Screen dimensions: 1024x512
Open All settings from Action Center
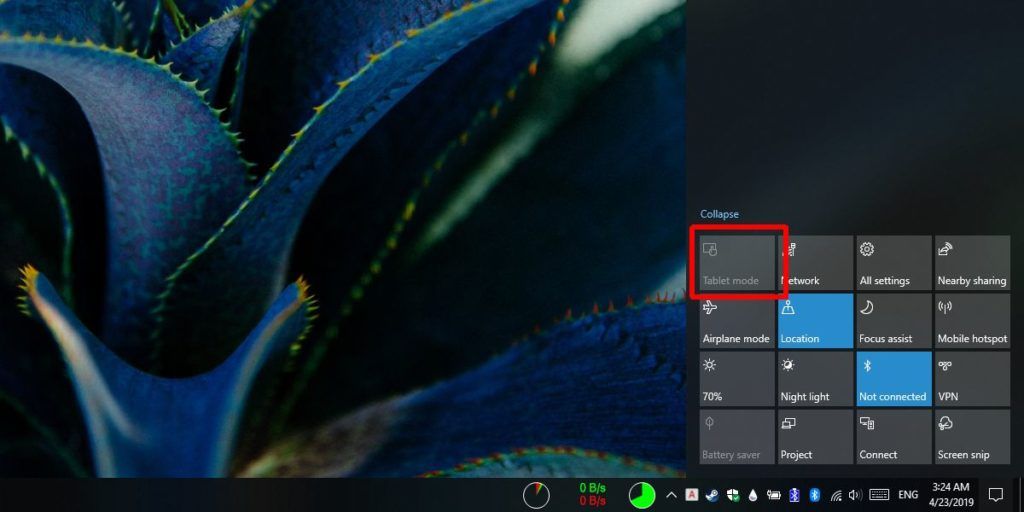(893, 263)
